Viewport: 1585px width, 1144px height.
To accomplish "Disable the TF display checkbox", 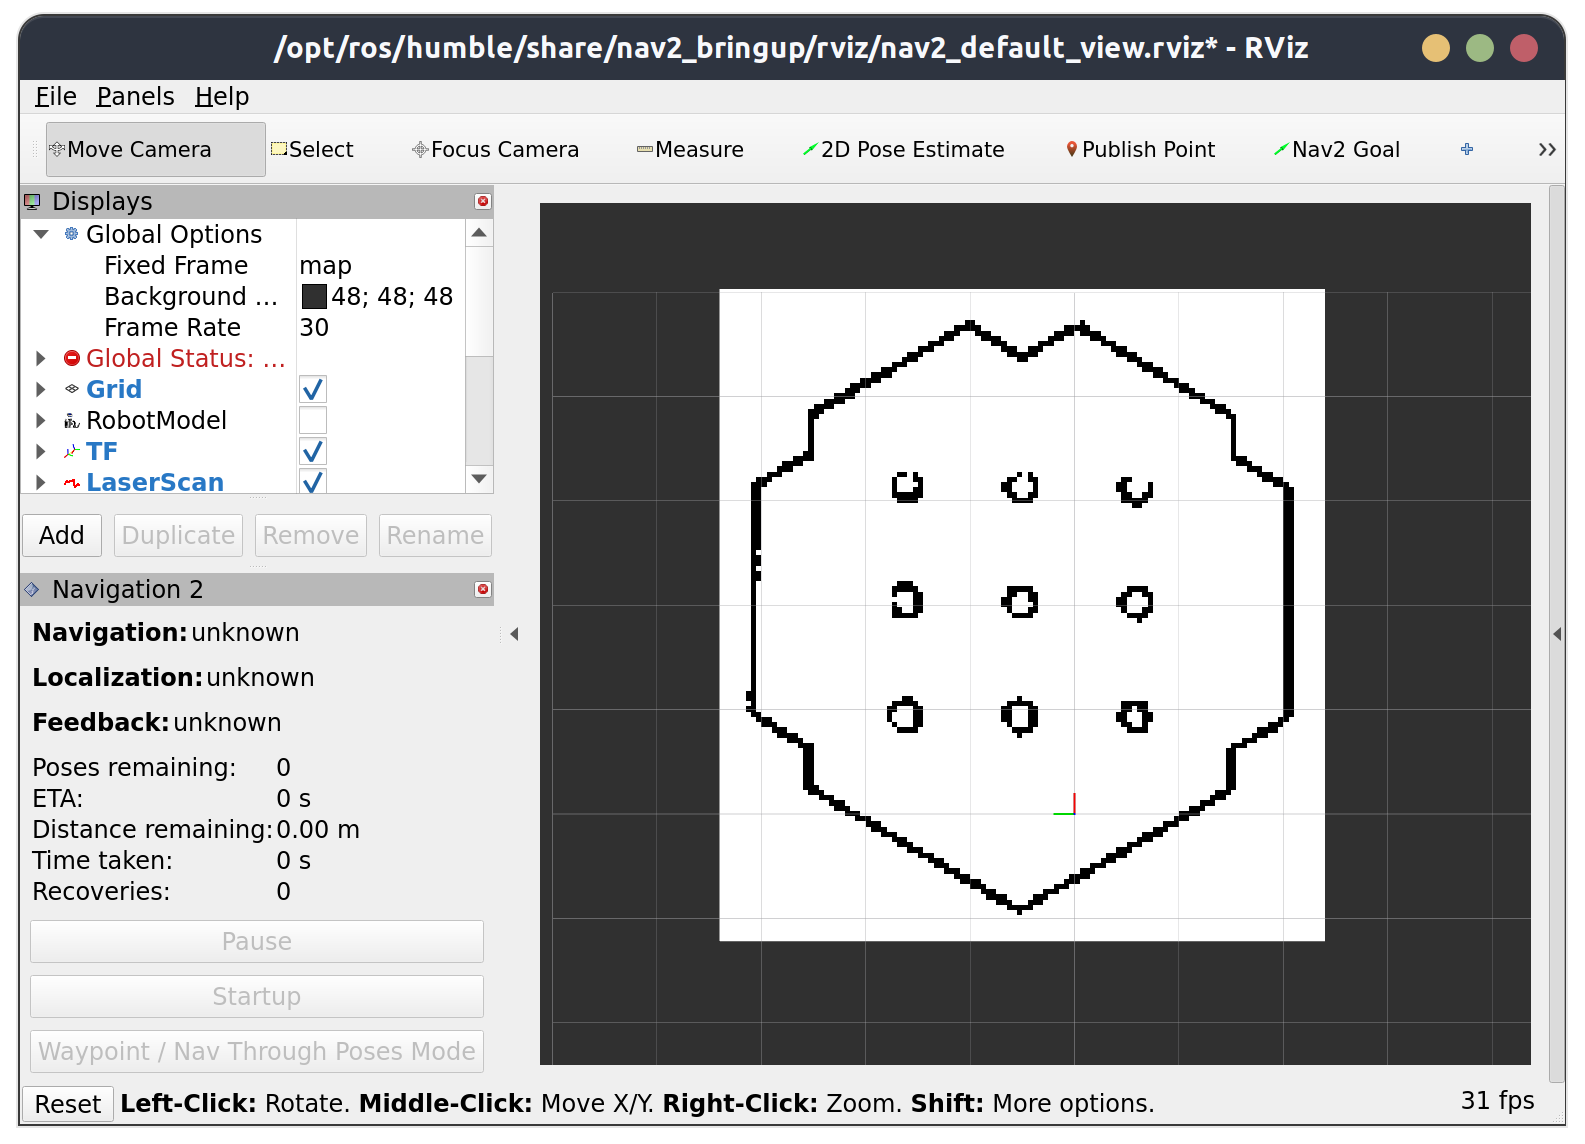I will click(313, 452).
